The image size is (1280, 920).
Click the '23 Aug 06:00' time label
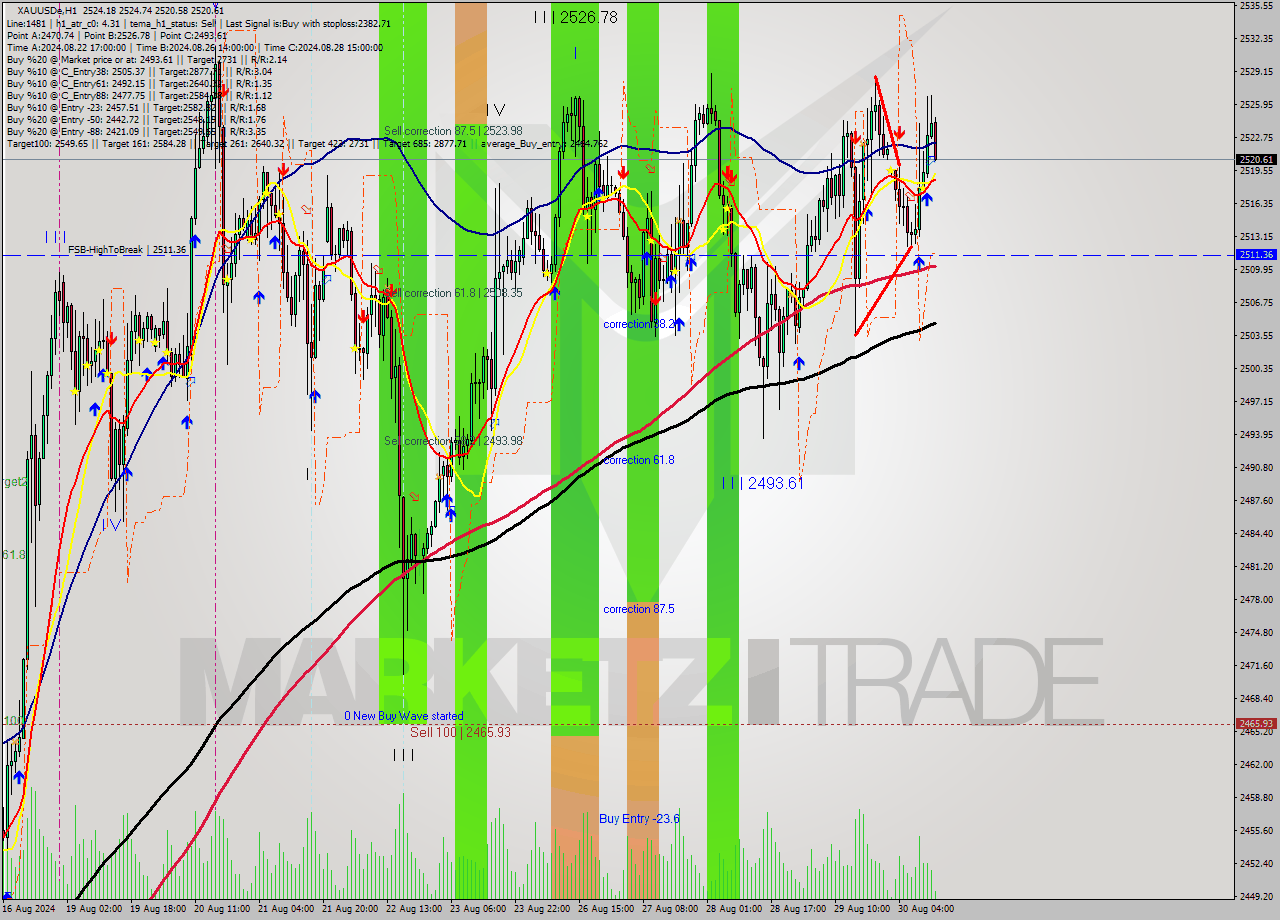coord(477,909)
